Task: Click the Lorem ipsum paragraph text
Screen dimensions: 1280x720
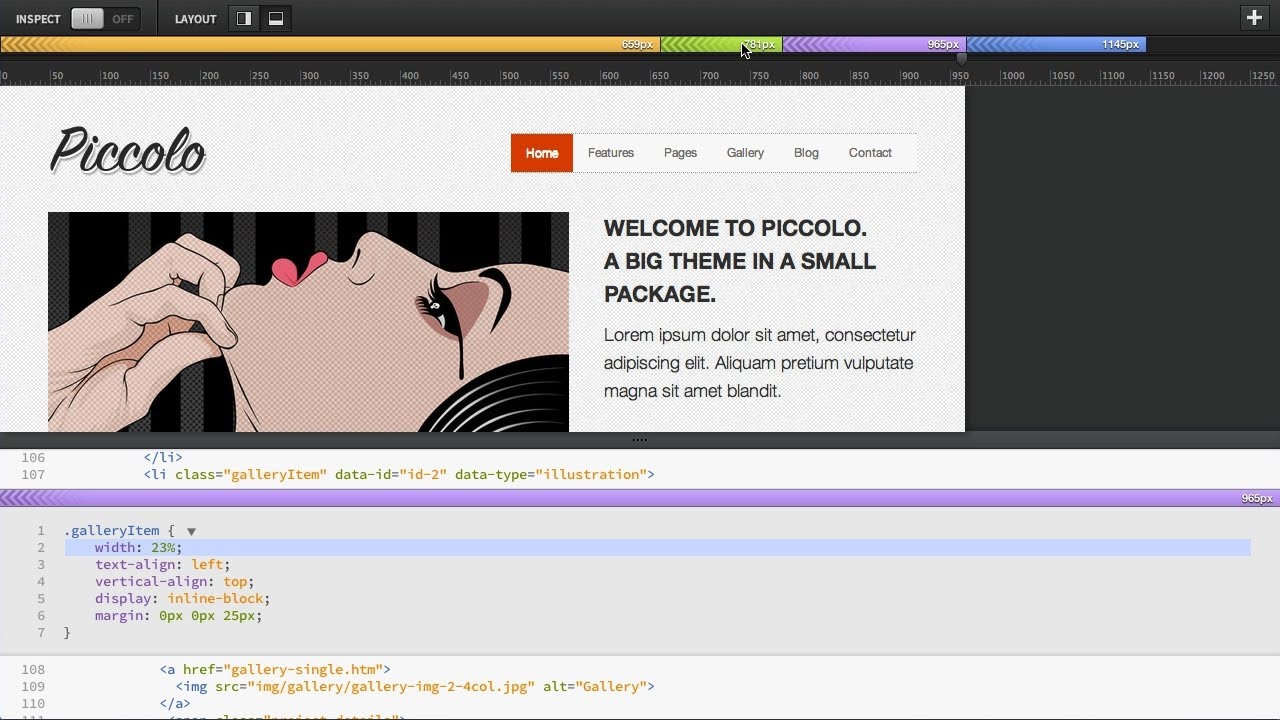Action: pos(760,363)
